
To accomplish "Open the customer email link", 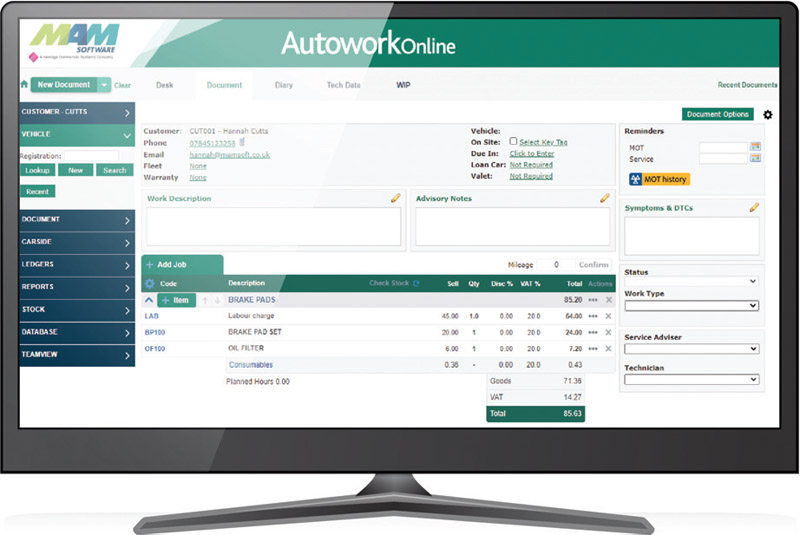I will pos(230,155).
